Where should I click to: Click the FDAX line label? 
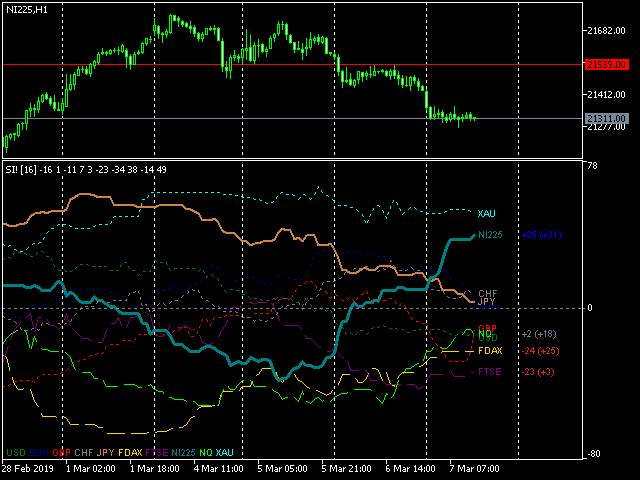(490, 351)
